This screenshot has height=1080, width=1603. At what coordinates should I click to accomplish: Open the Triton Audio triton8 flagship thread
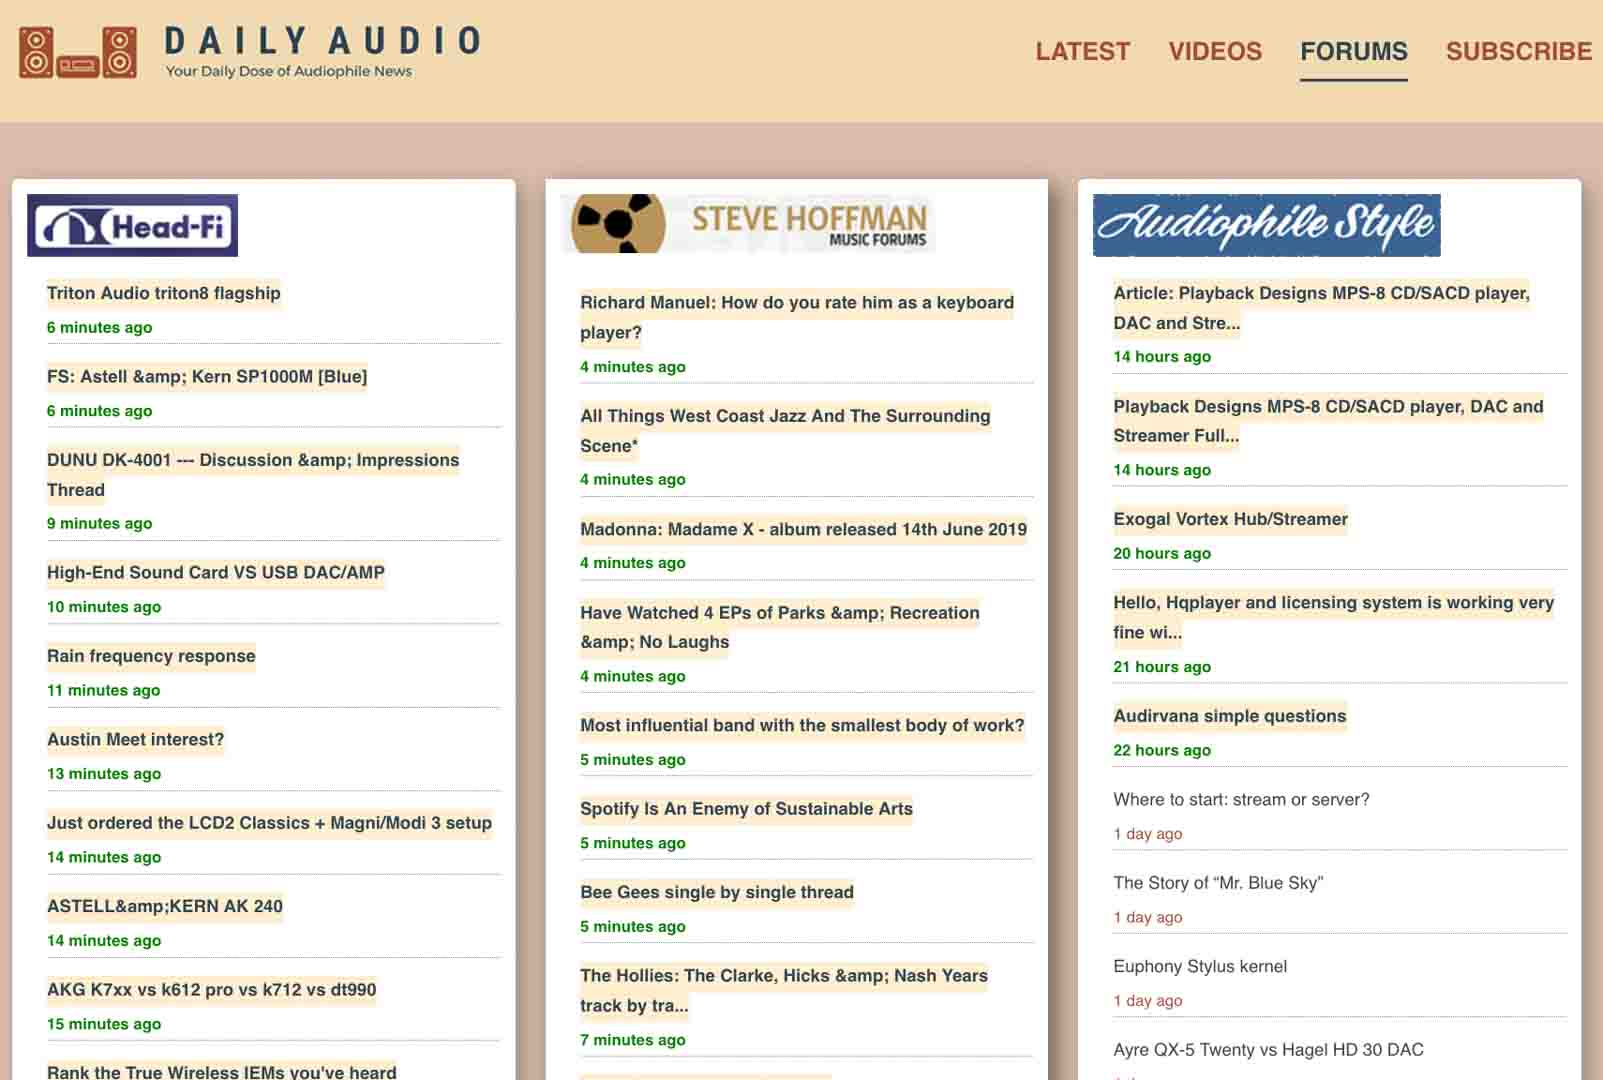point(164,294)
